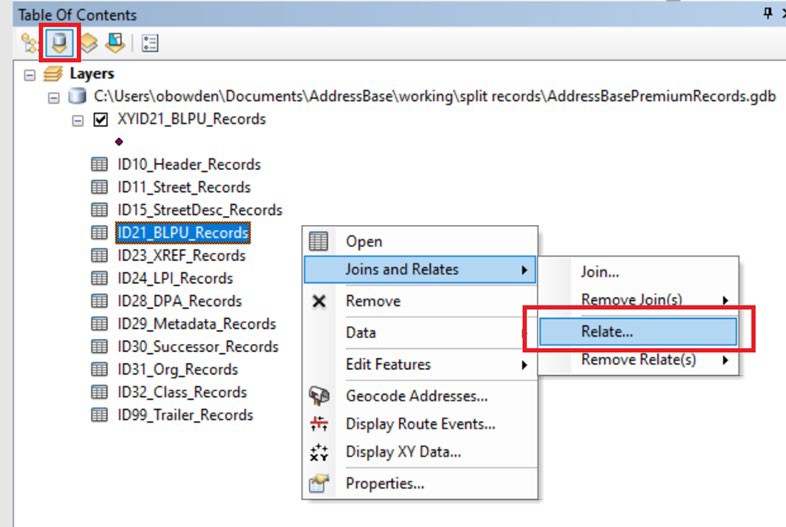Click the table icon beside ID10_Header_Records

coord(99,164)
